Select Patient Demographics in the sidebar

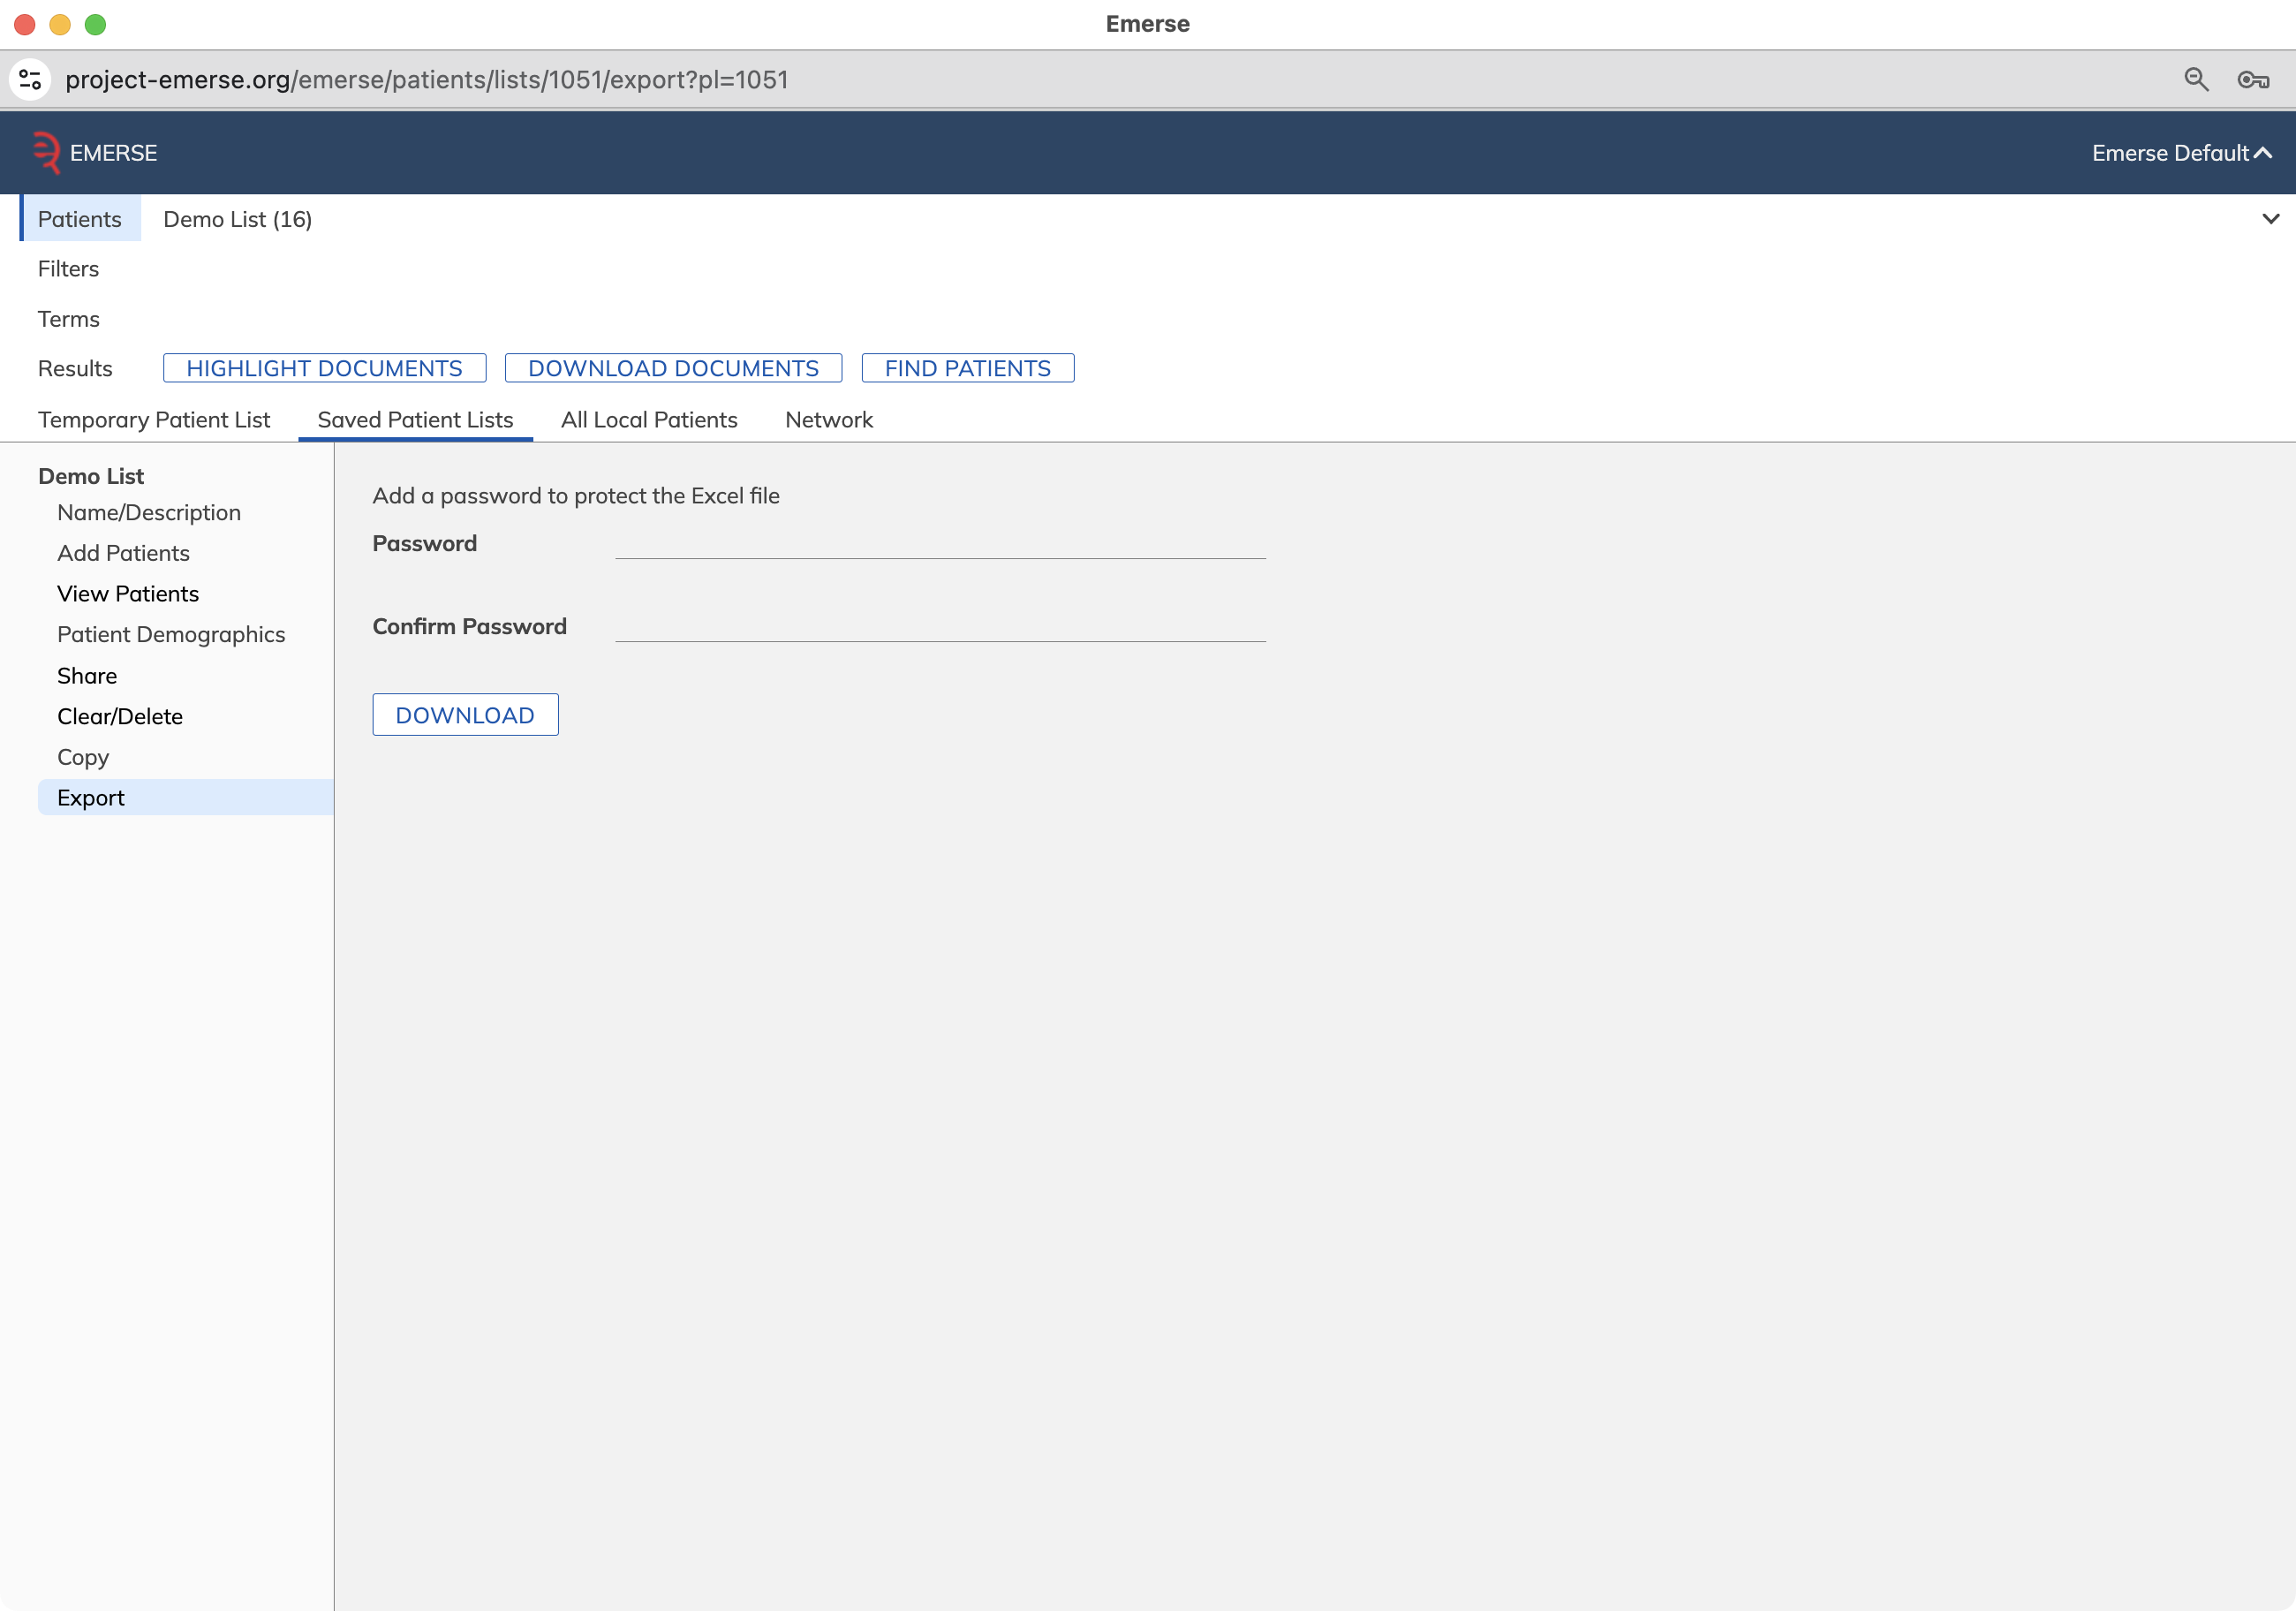coord(171,635)
